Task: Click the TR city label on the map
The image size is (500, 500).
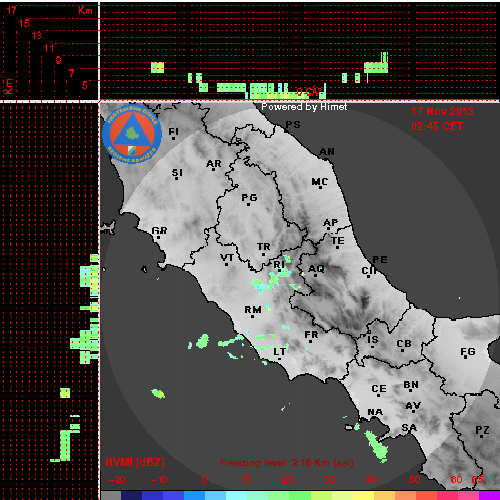Action: point(264,247)
